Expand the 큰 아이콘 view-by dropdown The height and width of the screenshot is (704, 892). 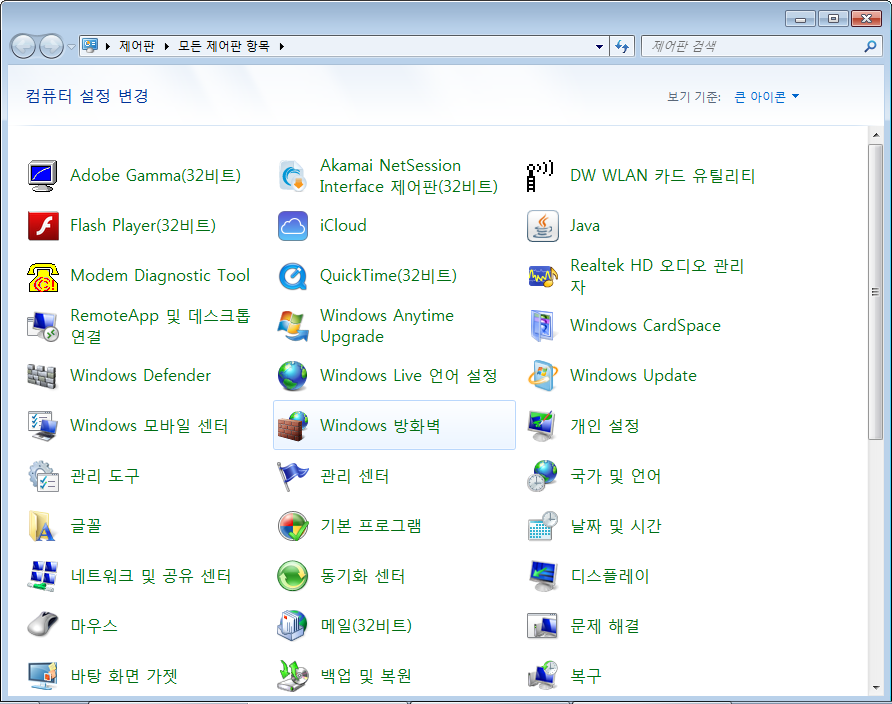pos(766,97)
